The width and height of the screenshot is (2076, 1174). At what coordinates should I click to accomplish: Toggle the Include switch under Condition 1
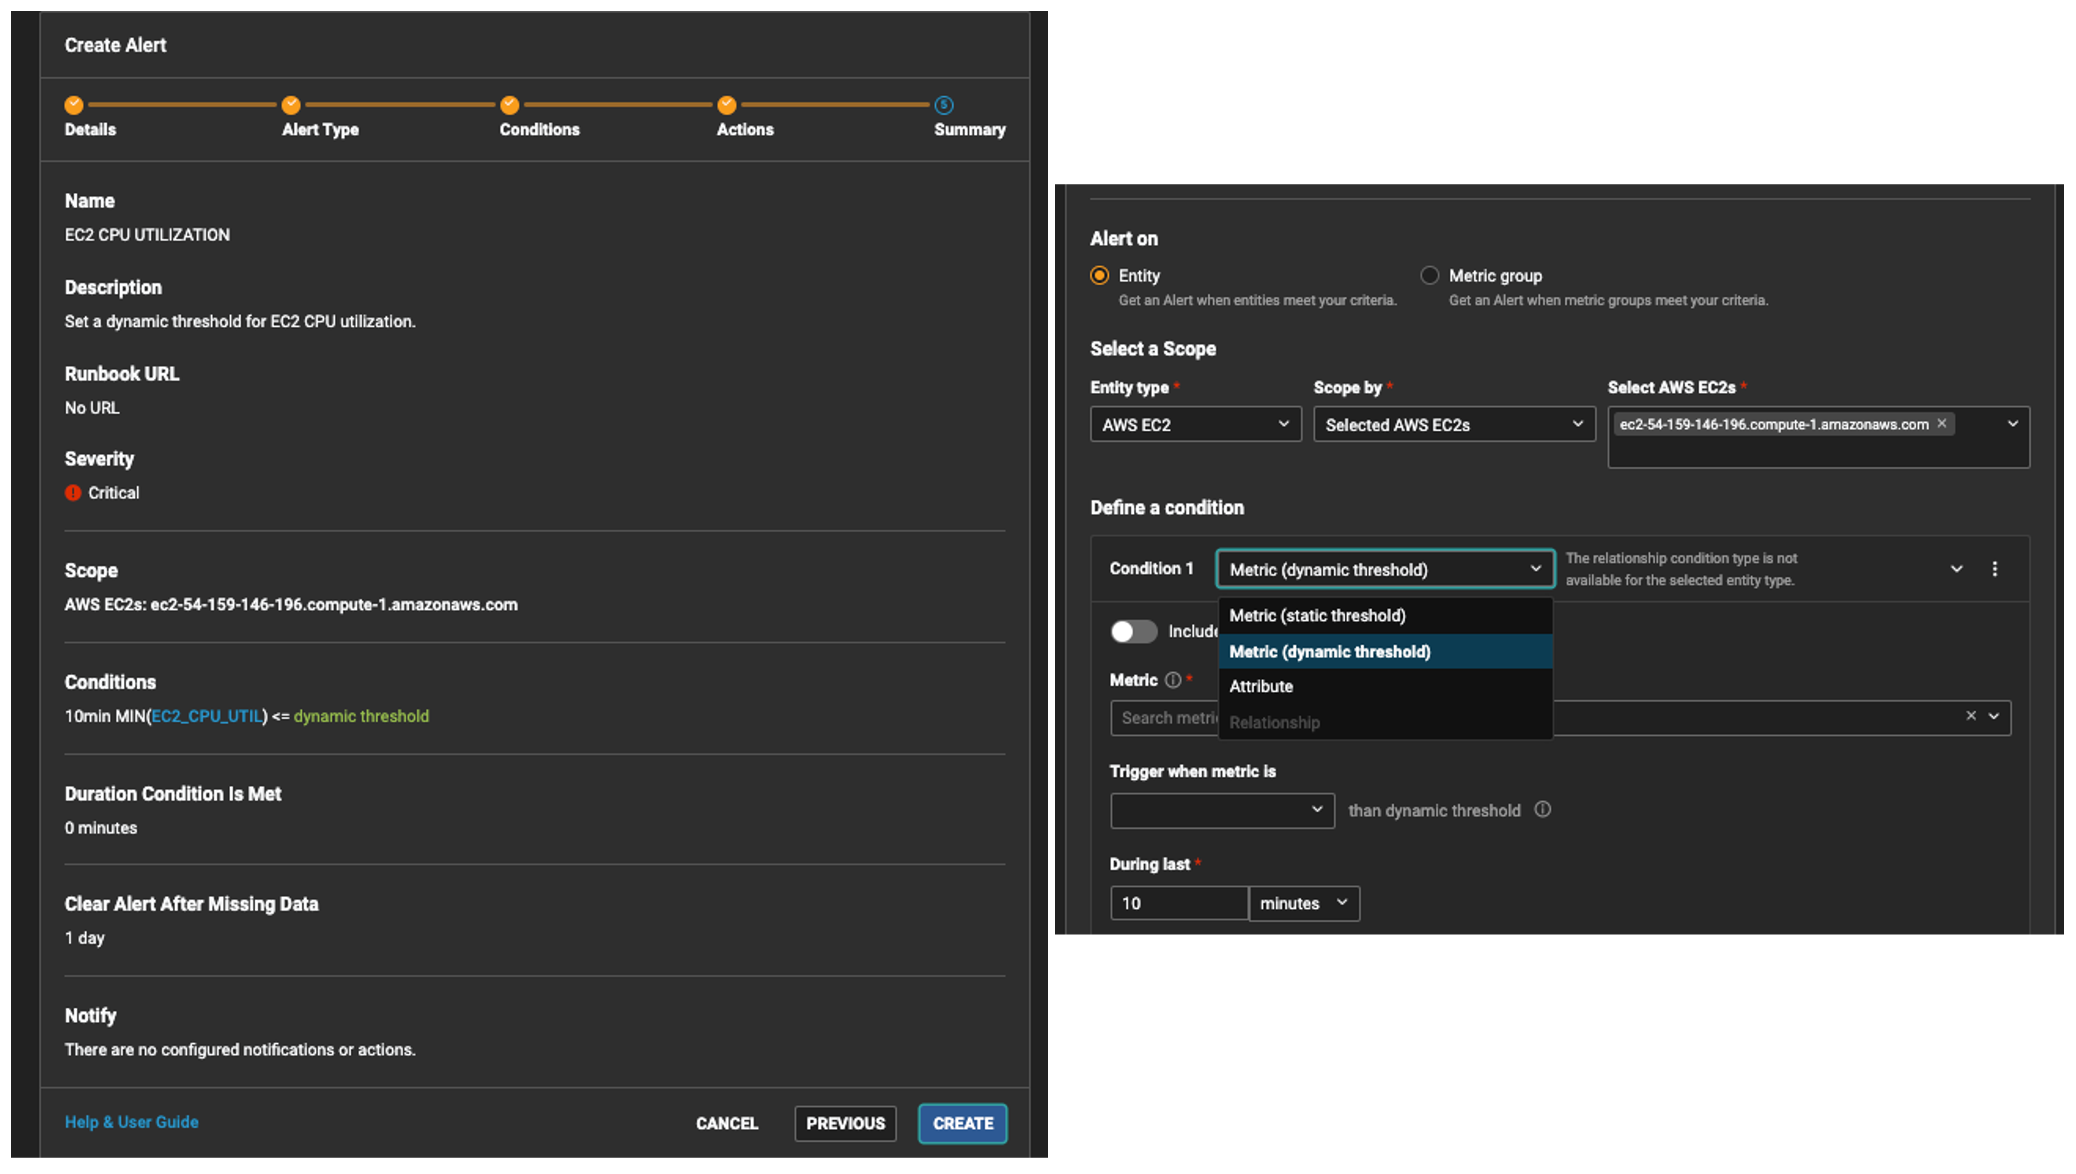point(1133,631)
